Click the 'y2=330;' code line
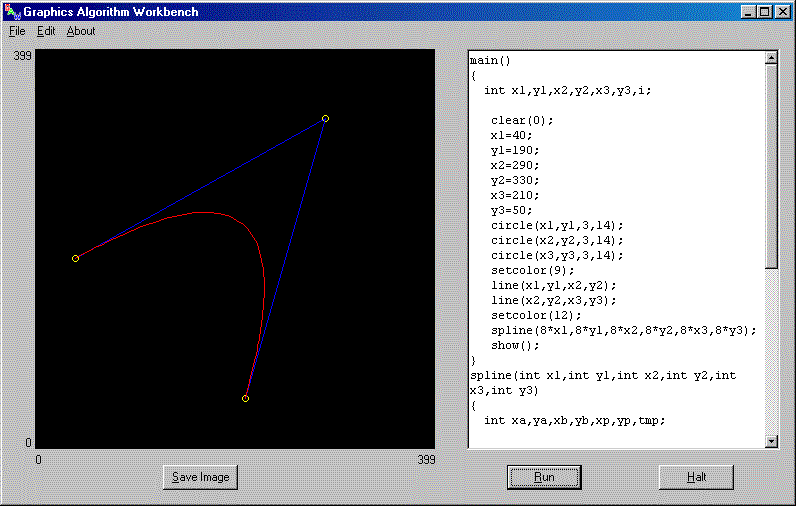The width and height of the screenshot is (796, 506). click(515, 181)
